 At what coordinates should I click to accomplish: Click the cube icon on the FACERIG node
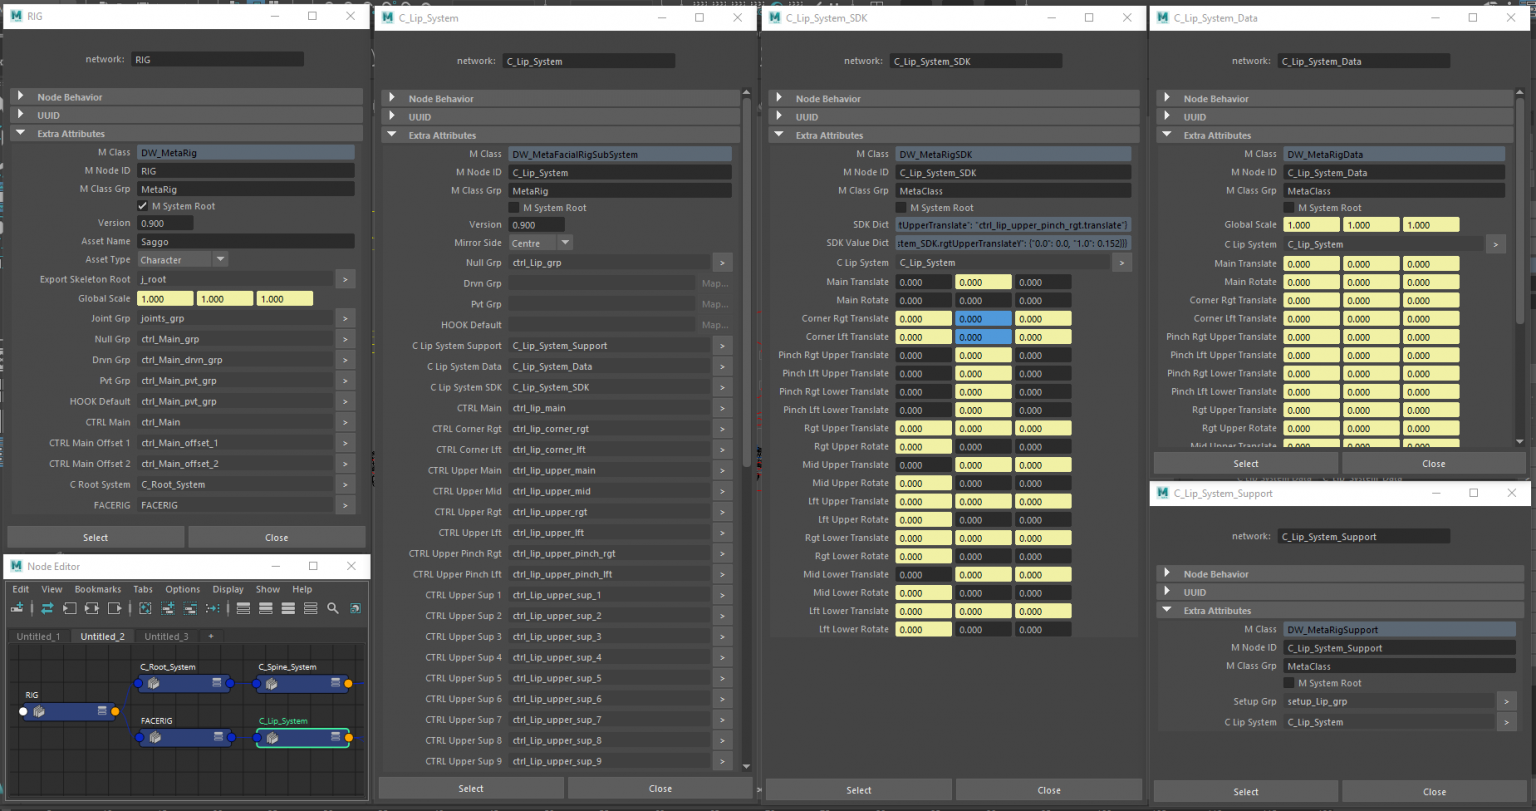coord(154,738)
